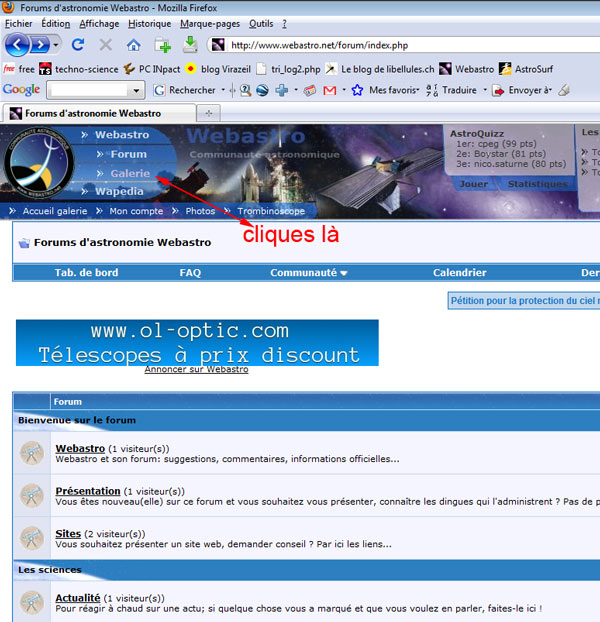Open the techno-science bookmark

pos(79,69)
